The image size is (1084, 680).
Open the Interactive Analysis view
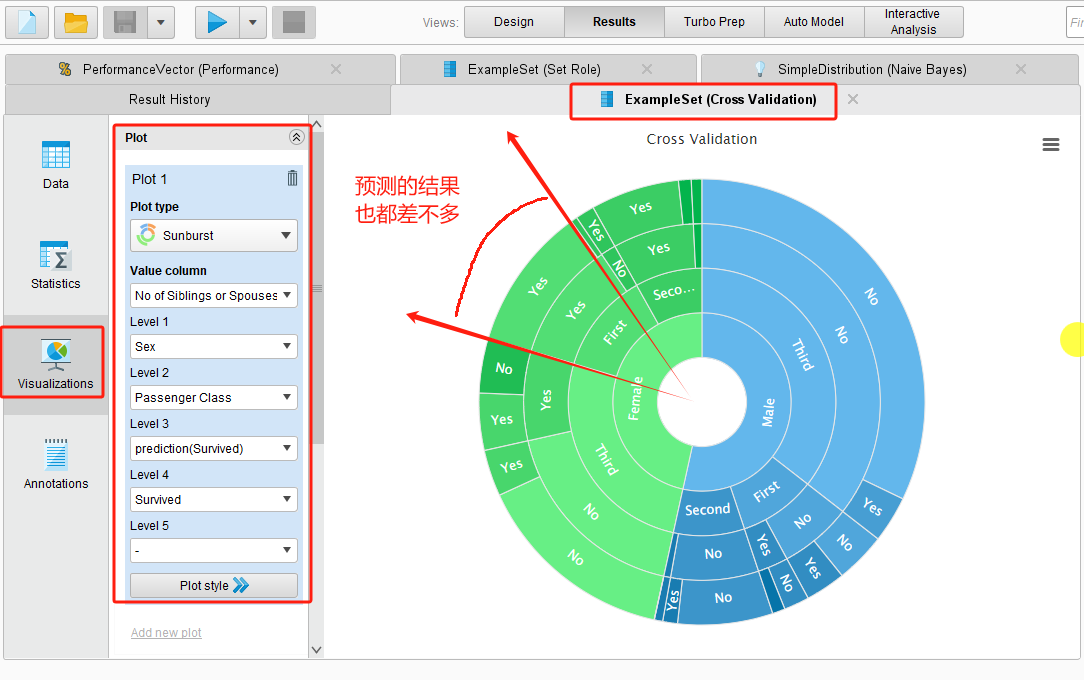point(913,21)
